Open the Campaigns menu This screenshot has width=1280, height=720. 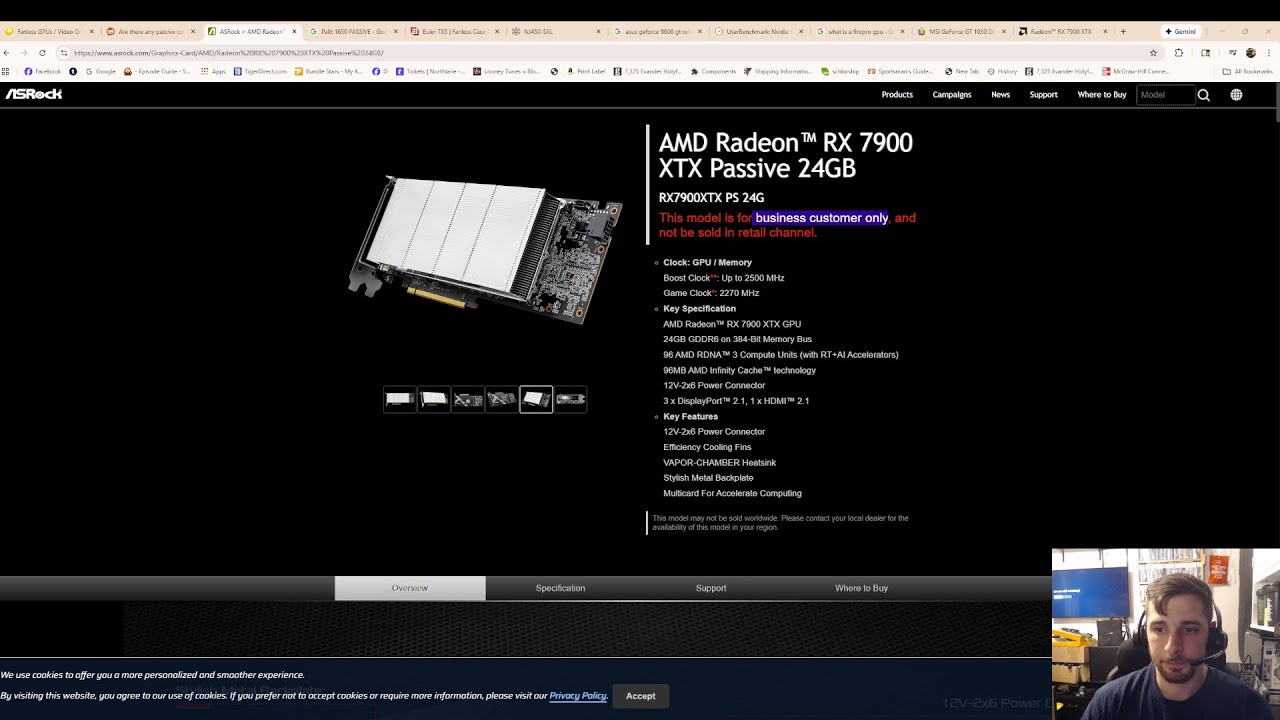tap(952, 95)
